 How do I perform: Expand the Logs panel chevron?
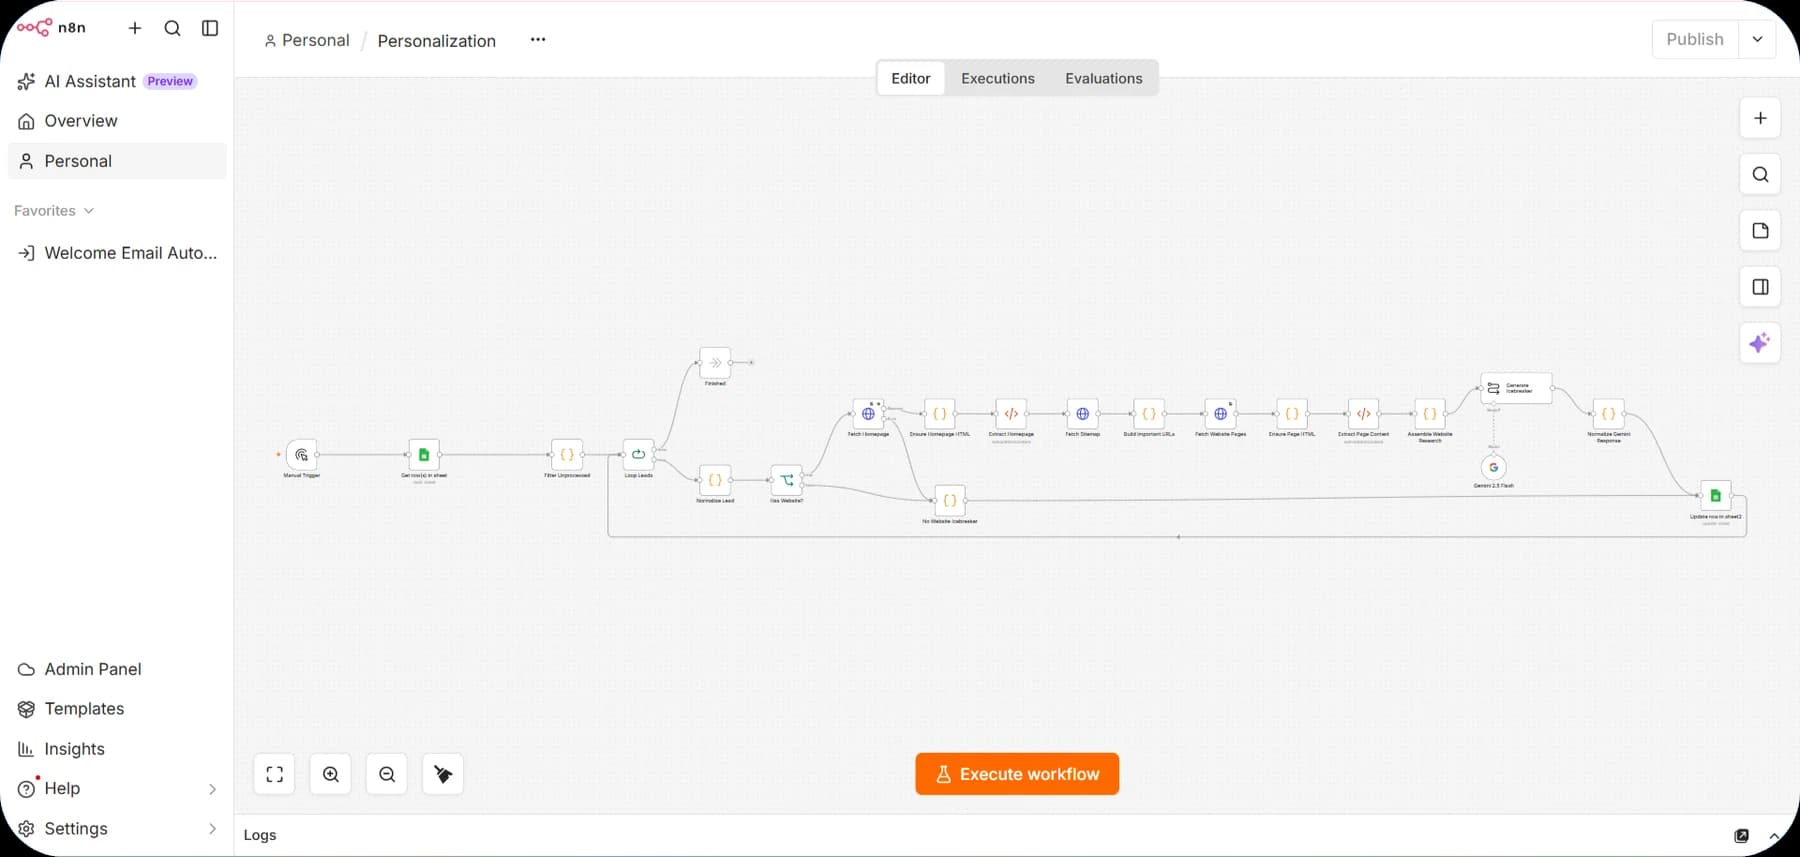(x=1774, y=836)
